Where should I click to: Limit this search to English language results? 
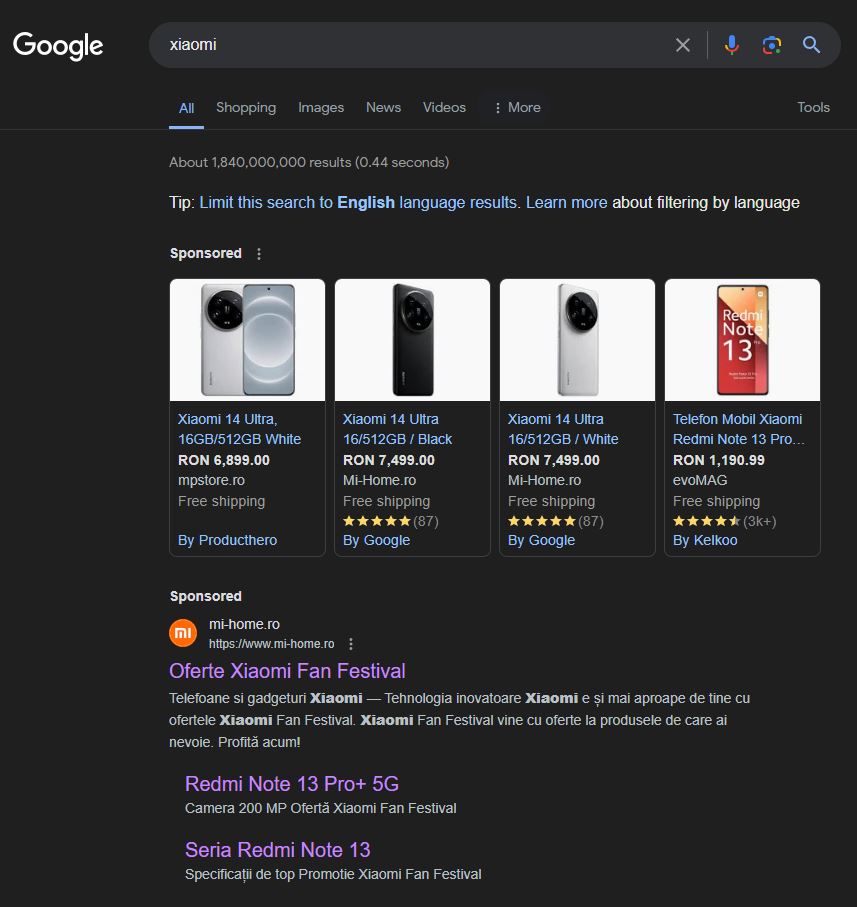pos(359,202)
